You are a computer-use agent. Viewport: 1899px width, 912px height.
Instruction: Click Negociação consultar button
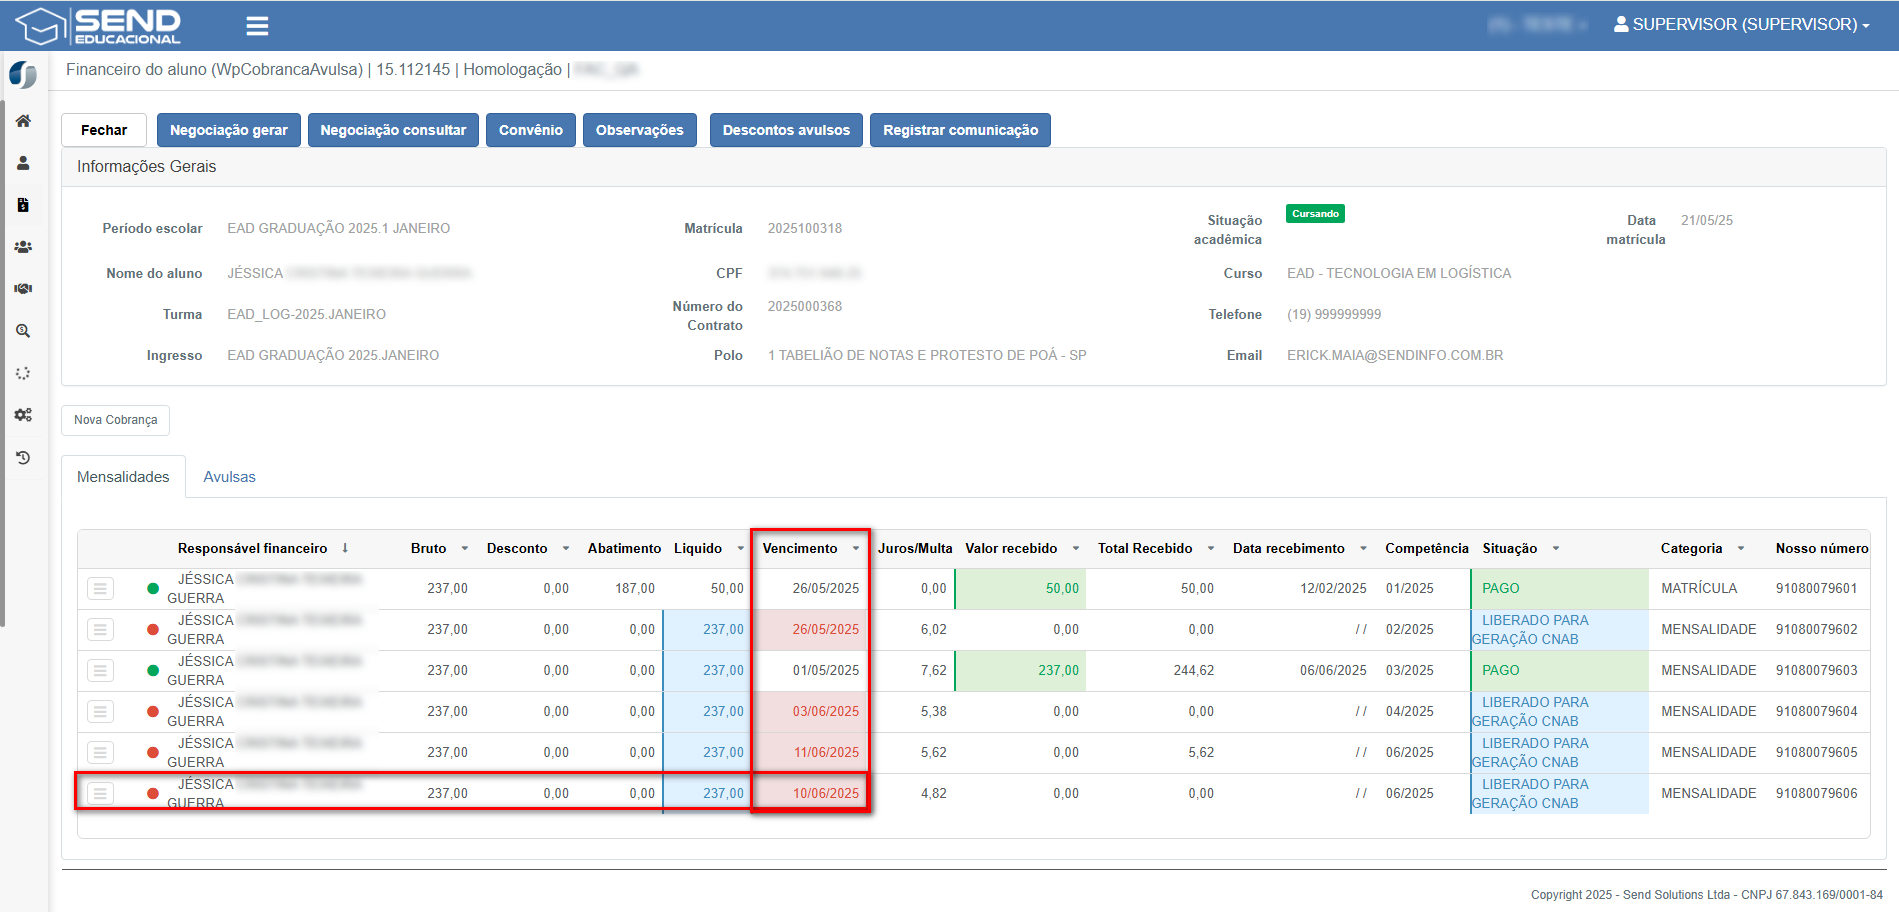click(393, 130)
